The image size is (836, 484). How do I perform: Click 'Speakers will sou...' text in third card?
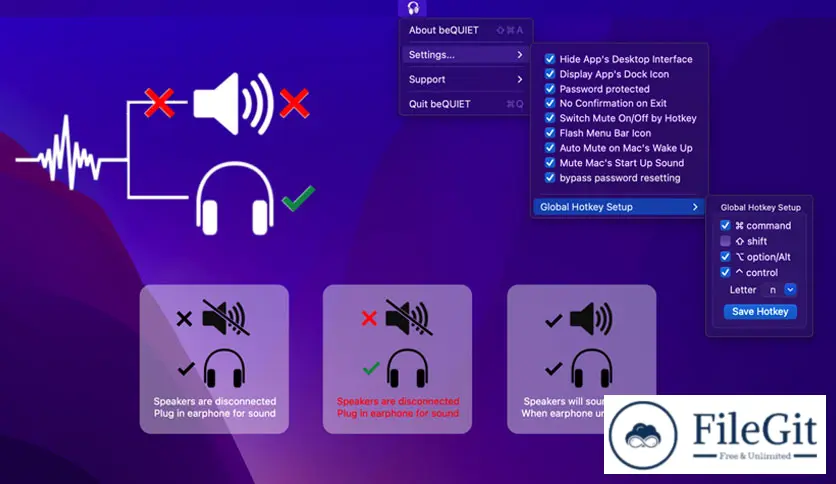(x=564, y=401)
